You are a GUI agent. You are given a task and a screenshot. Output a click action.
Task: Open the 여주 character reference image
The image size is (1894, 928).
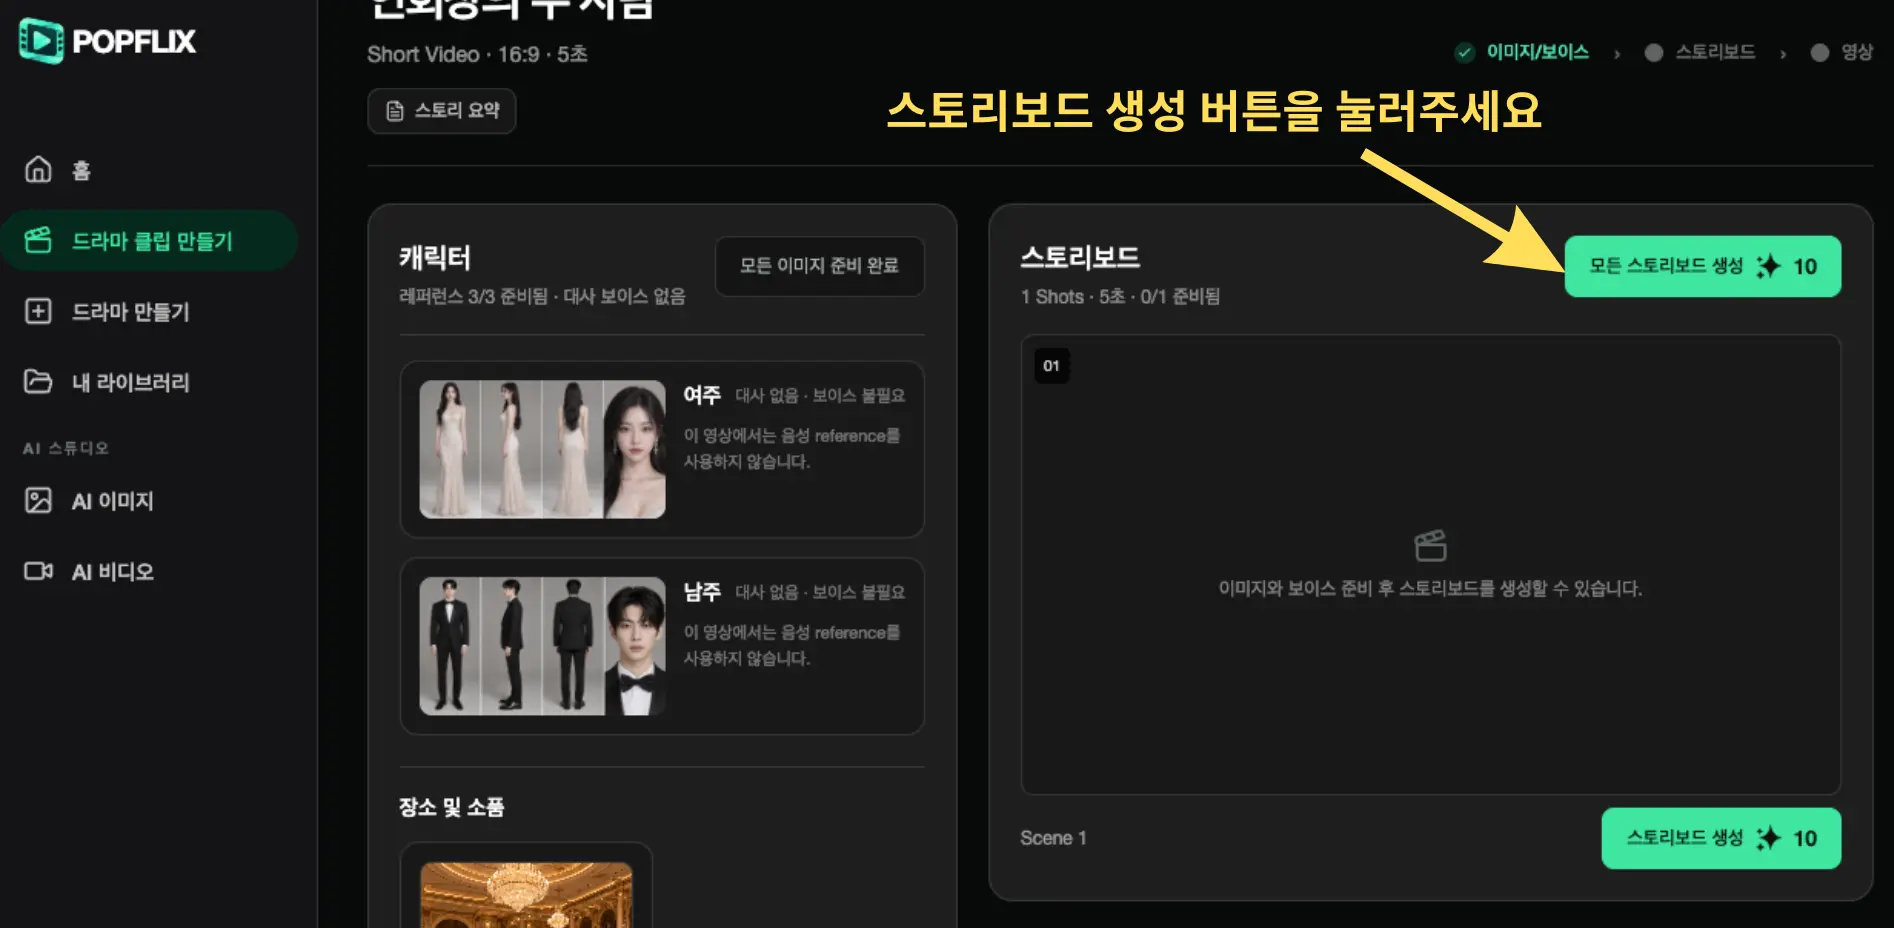pyautogui.click(x=542, y=449)
